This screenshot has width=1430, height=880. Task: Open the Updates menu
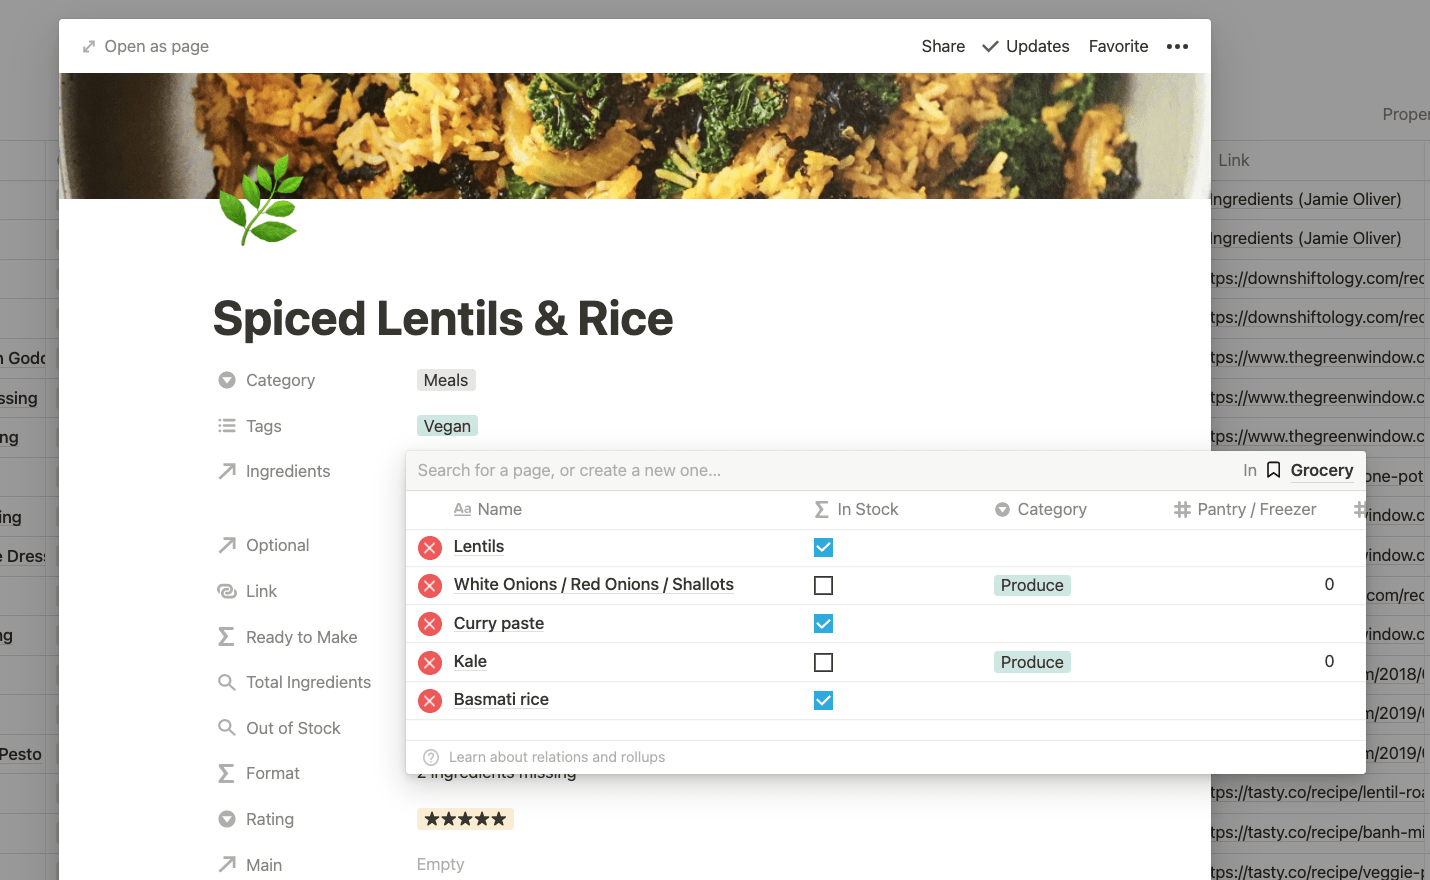tap(1026, 47)
